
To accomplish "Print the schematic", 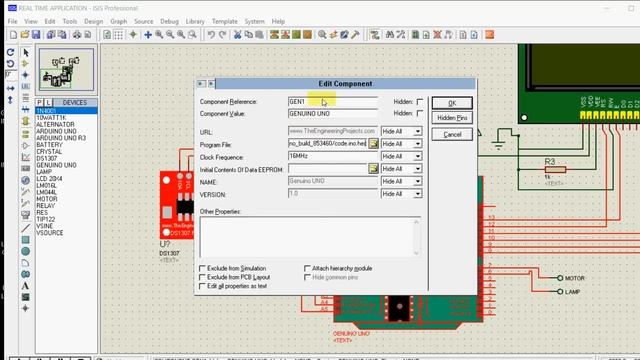I will [x=77, y=35].
